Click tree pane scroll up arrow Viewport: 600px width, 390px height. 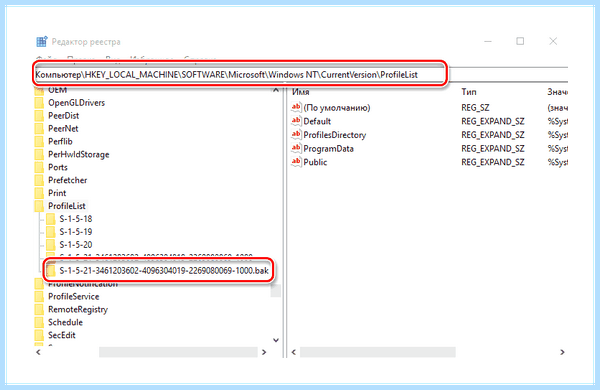pyautogui.click(x=276, y=90)
